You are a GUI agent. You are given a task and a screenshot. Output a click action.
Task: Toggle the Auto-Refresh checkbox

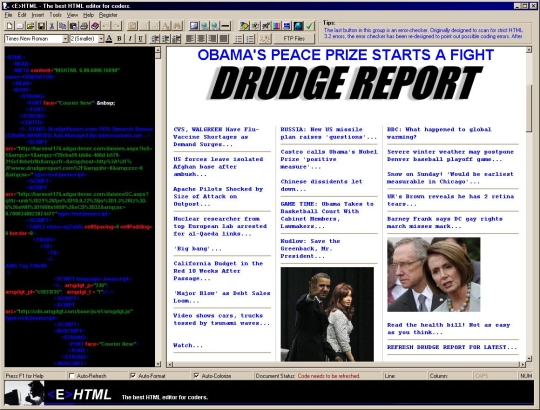[72, 376]
